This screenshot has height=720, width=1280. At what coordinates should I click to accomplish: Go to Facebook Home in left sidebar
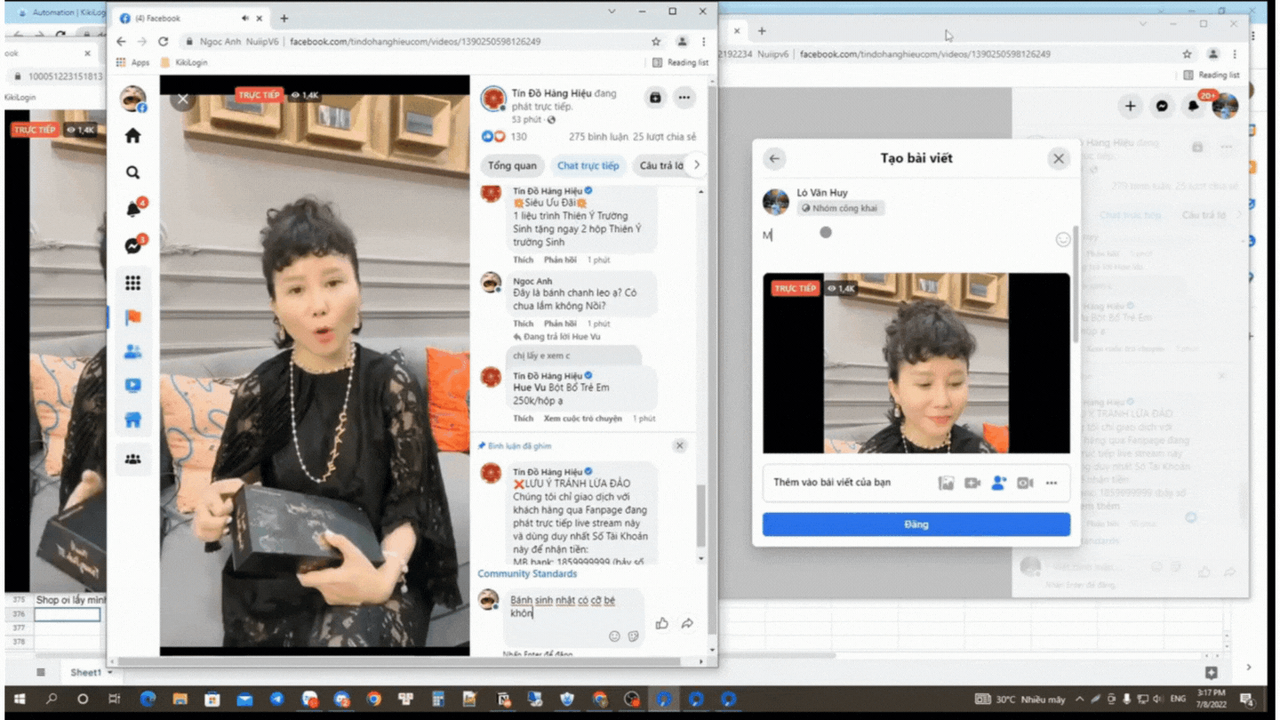[x=133, y=136]
